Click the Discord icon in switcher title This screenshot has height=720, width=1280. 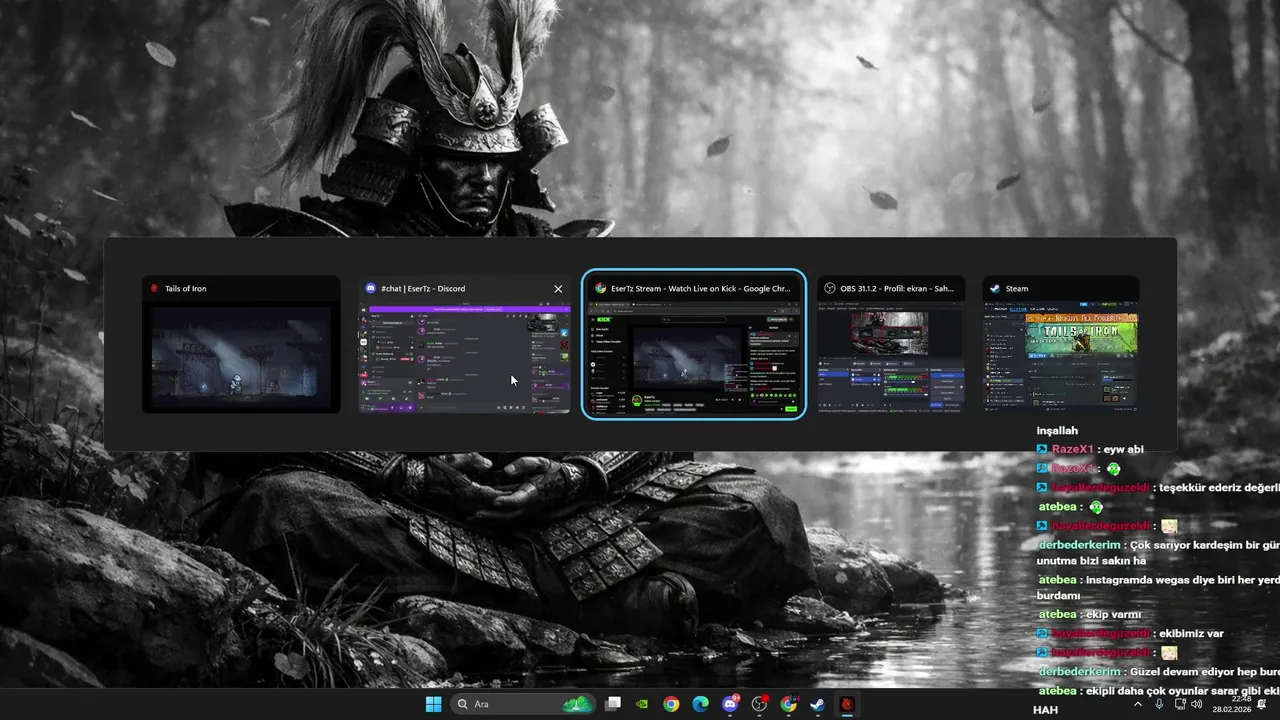(x=371, y=289)
